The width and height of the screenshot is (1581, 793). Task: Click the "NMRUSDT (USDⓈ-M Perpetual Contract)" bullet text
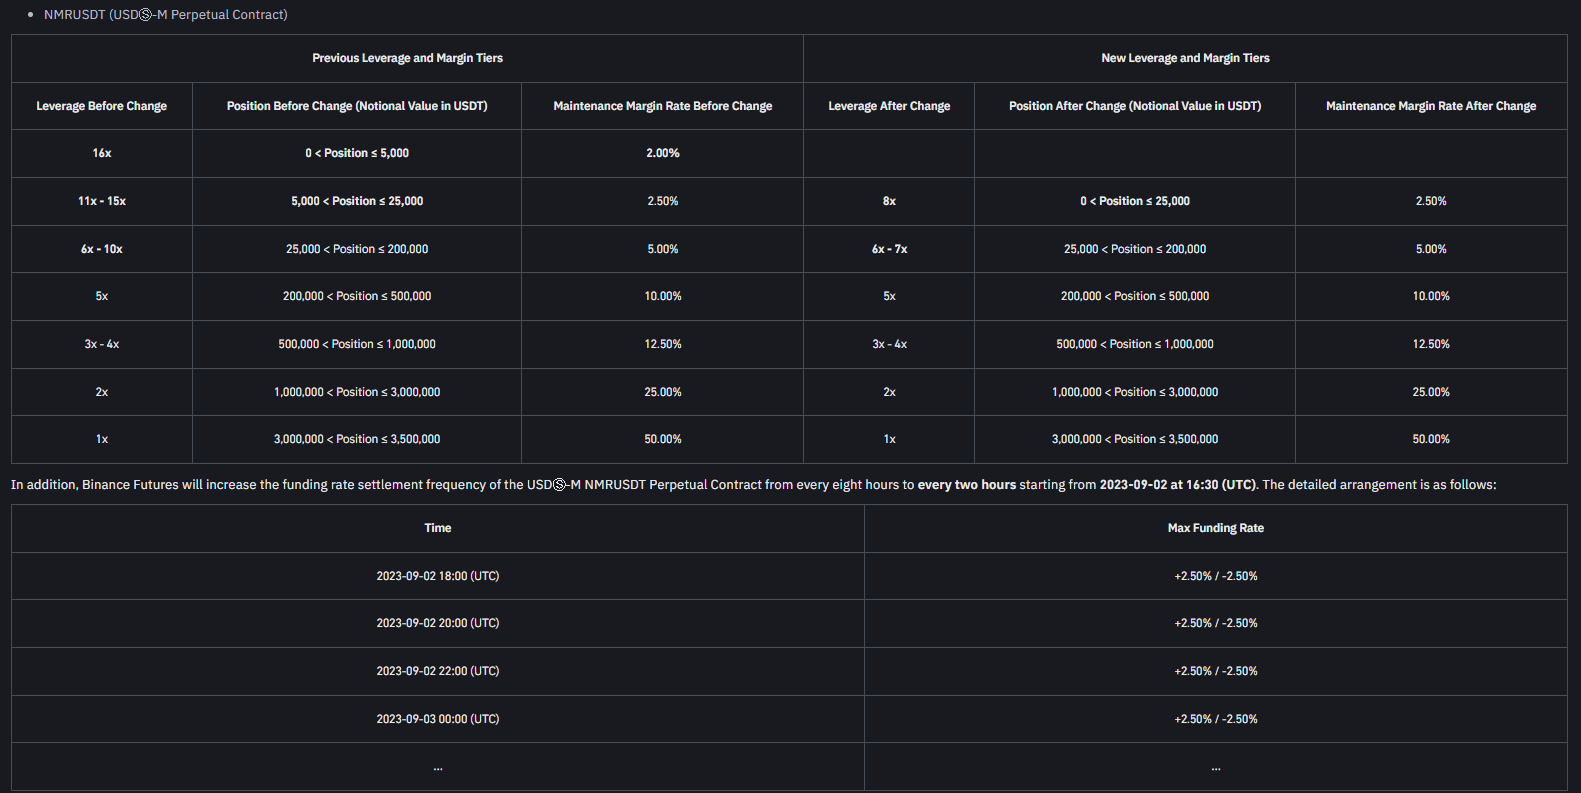click(x=165, y=15)
